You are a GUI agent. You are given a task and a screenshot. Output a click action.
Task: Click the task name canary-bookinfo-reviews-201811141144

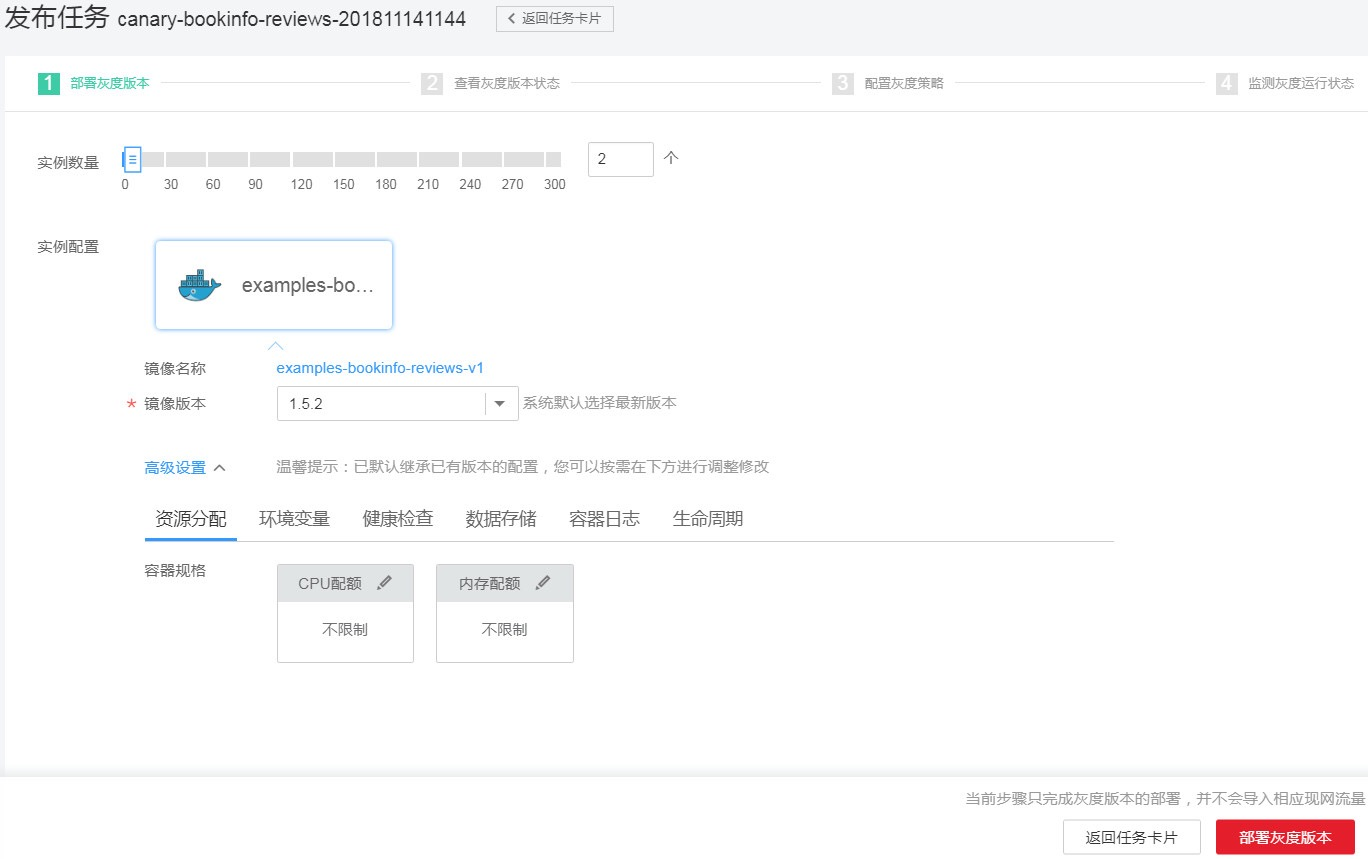292,19
